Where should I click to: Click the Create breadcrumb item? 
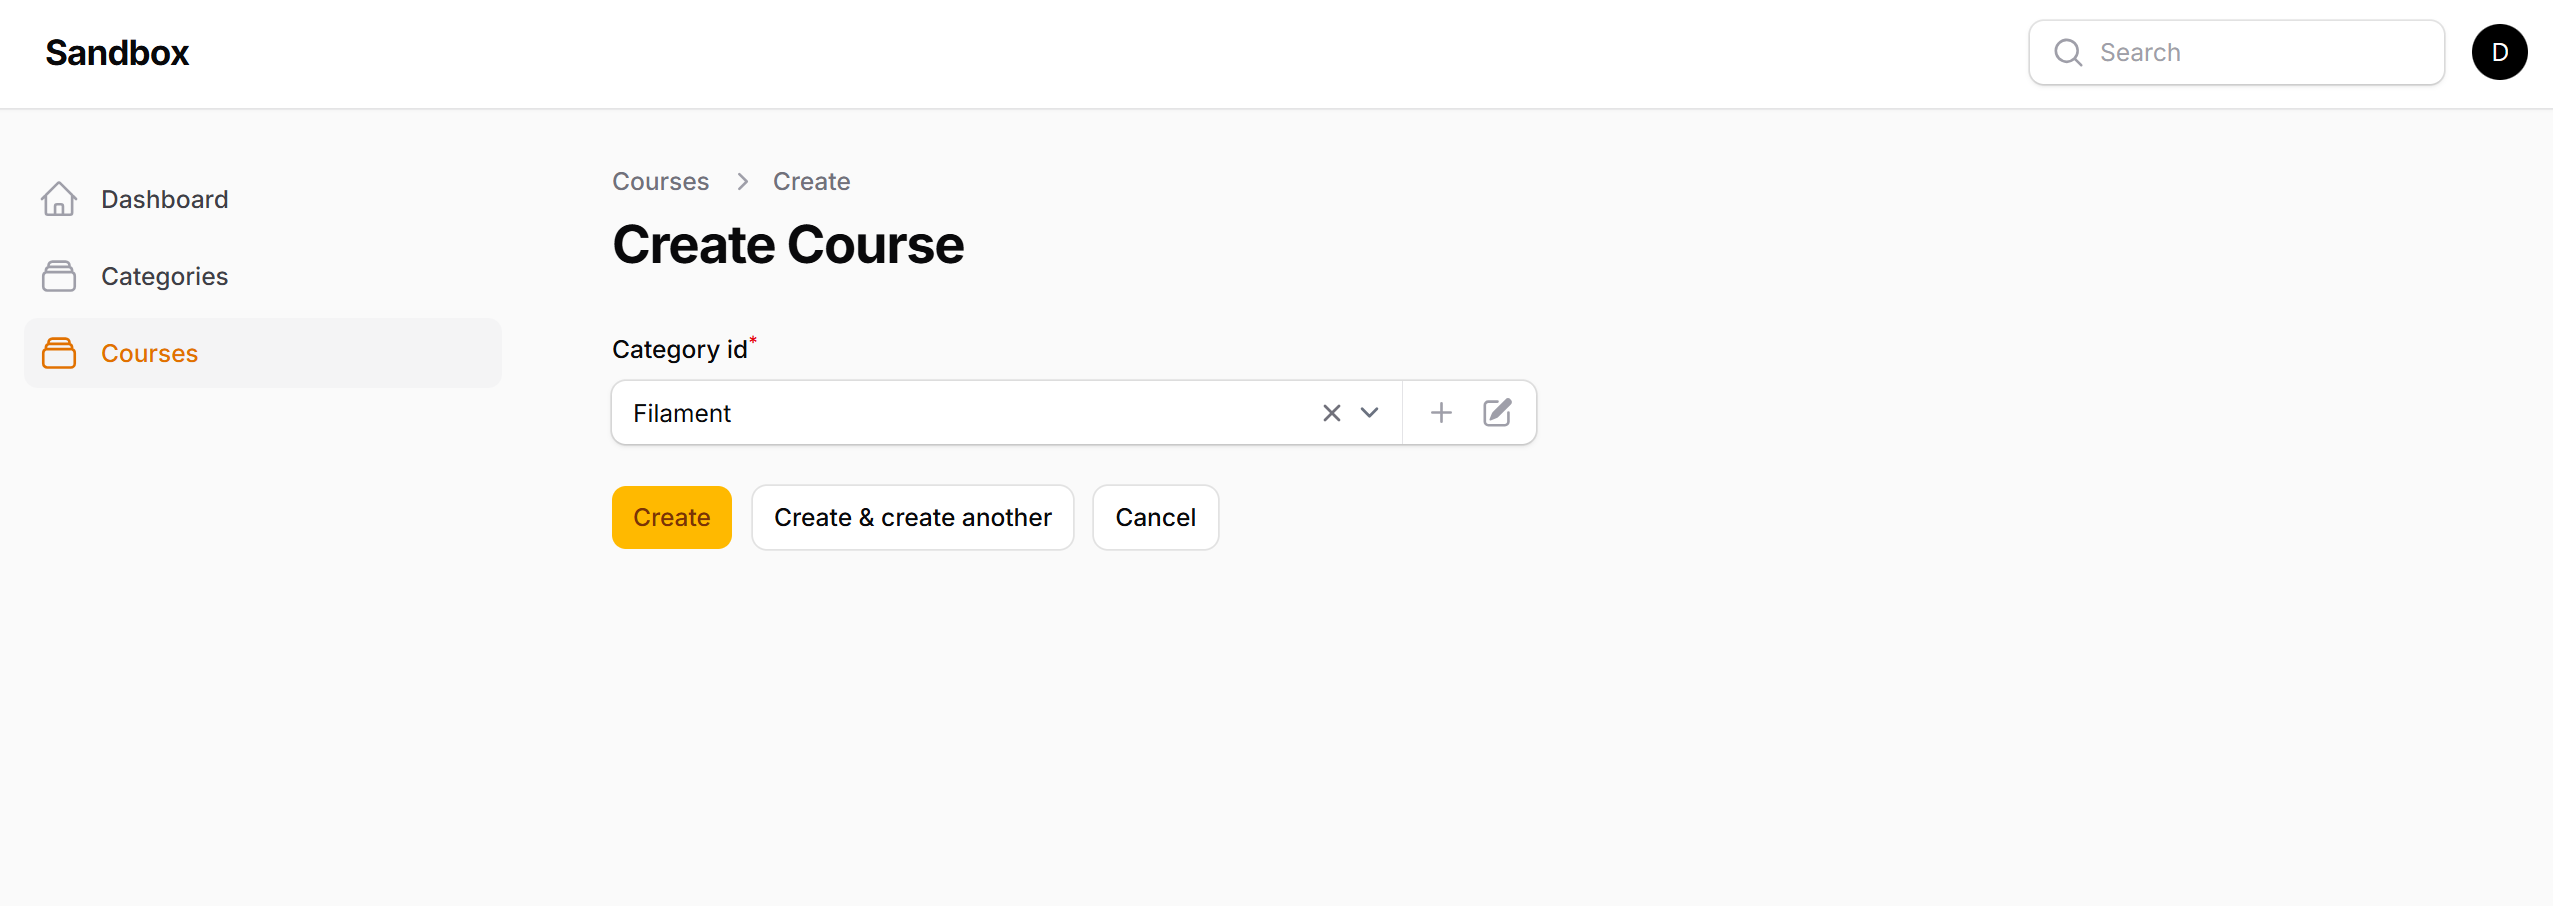pos(810,181)
